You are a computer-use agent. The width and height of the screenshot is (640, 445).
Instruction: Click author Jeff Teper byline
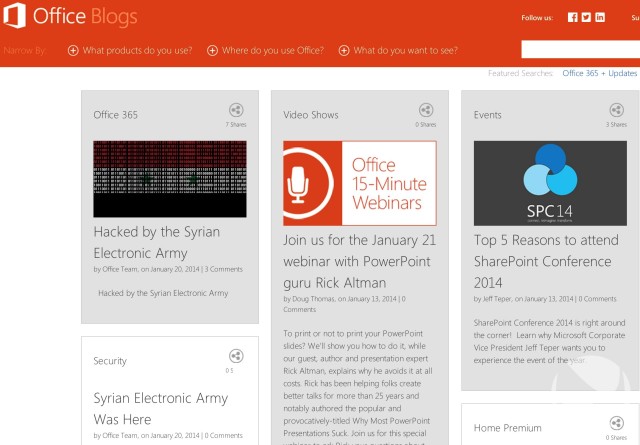[x=497, y=299]
